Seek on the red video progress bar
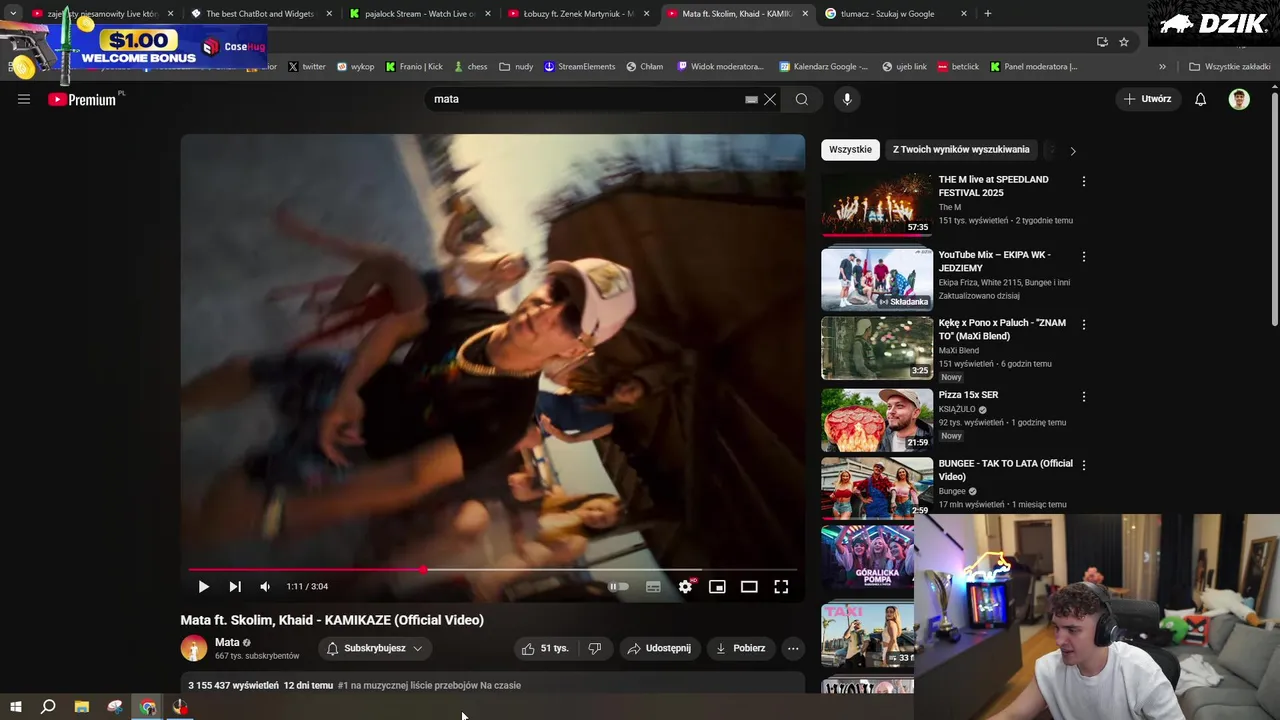Viewport: 1280px width, 720px height. 492,570
